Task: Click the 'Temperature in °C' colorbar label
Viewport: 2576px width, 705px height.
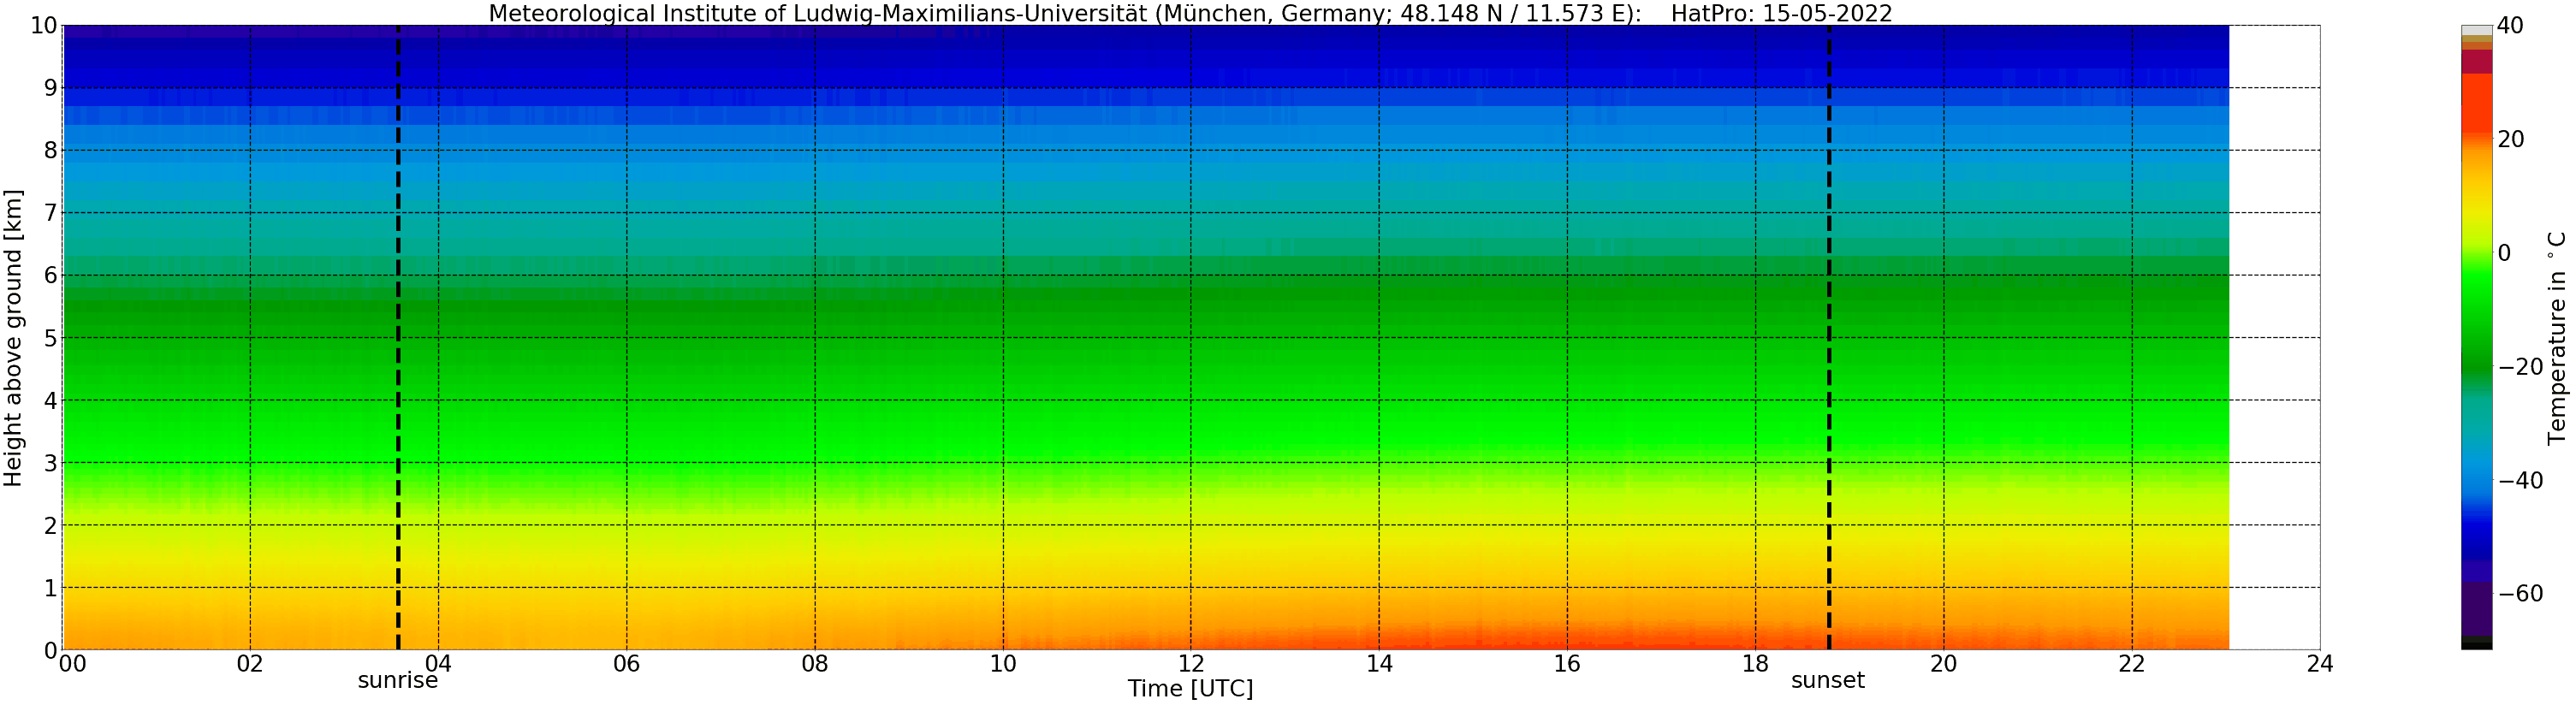Action: click(2556, 338)
